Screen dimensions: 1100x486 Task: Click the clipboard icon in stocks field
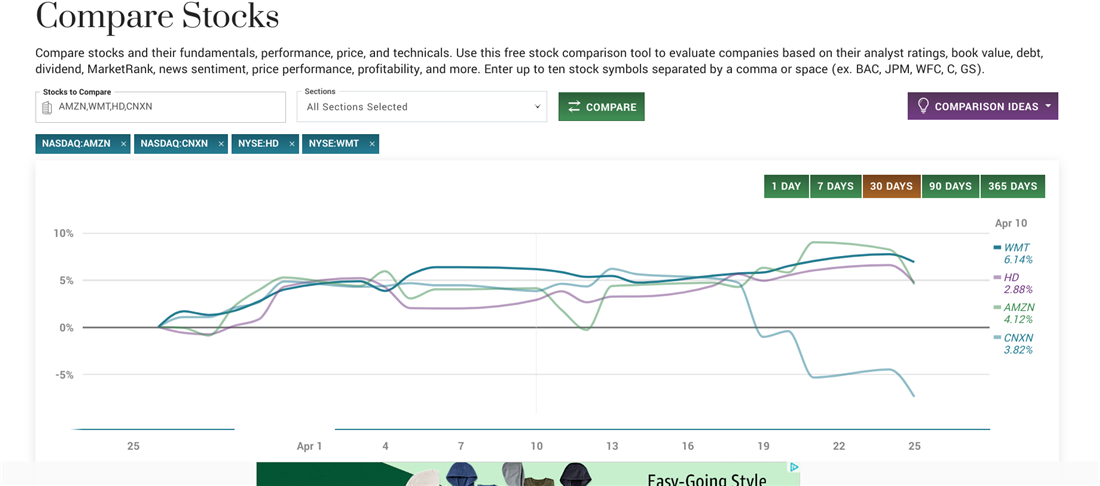coord(47,107)
